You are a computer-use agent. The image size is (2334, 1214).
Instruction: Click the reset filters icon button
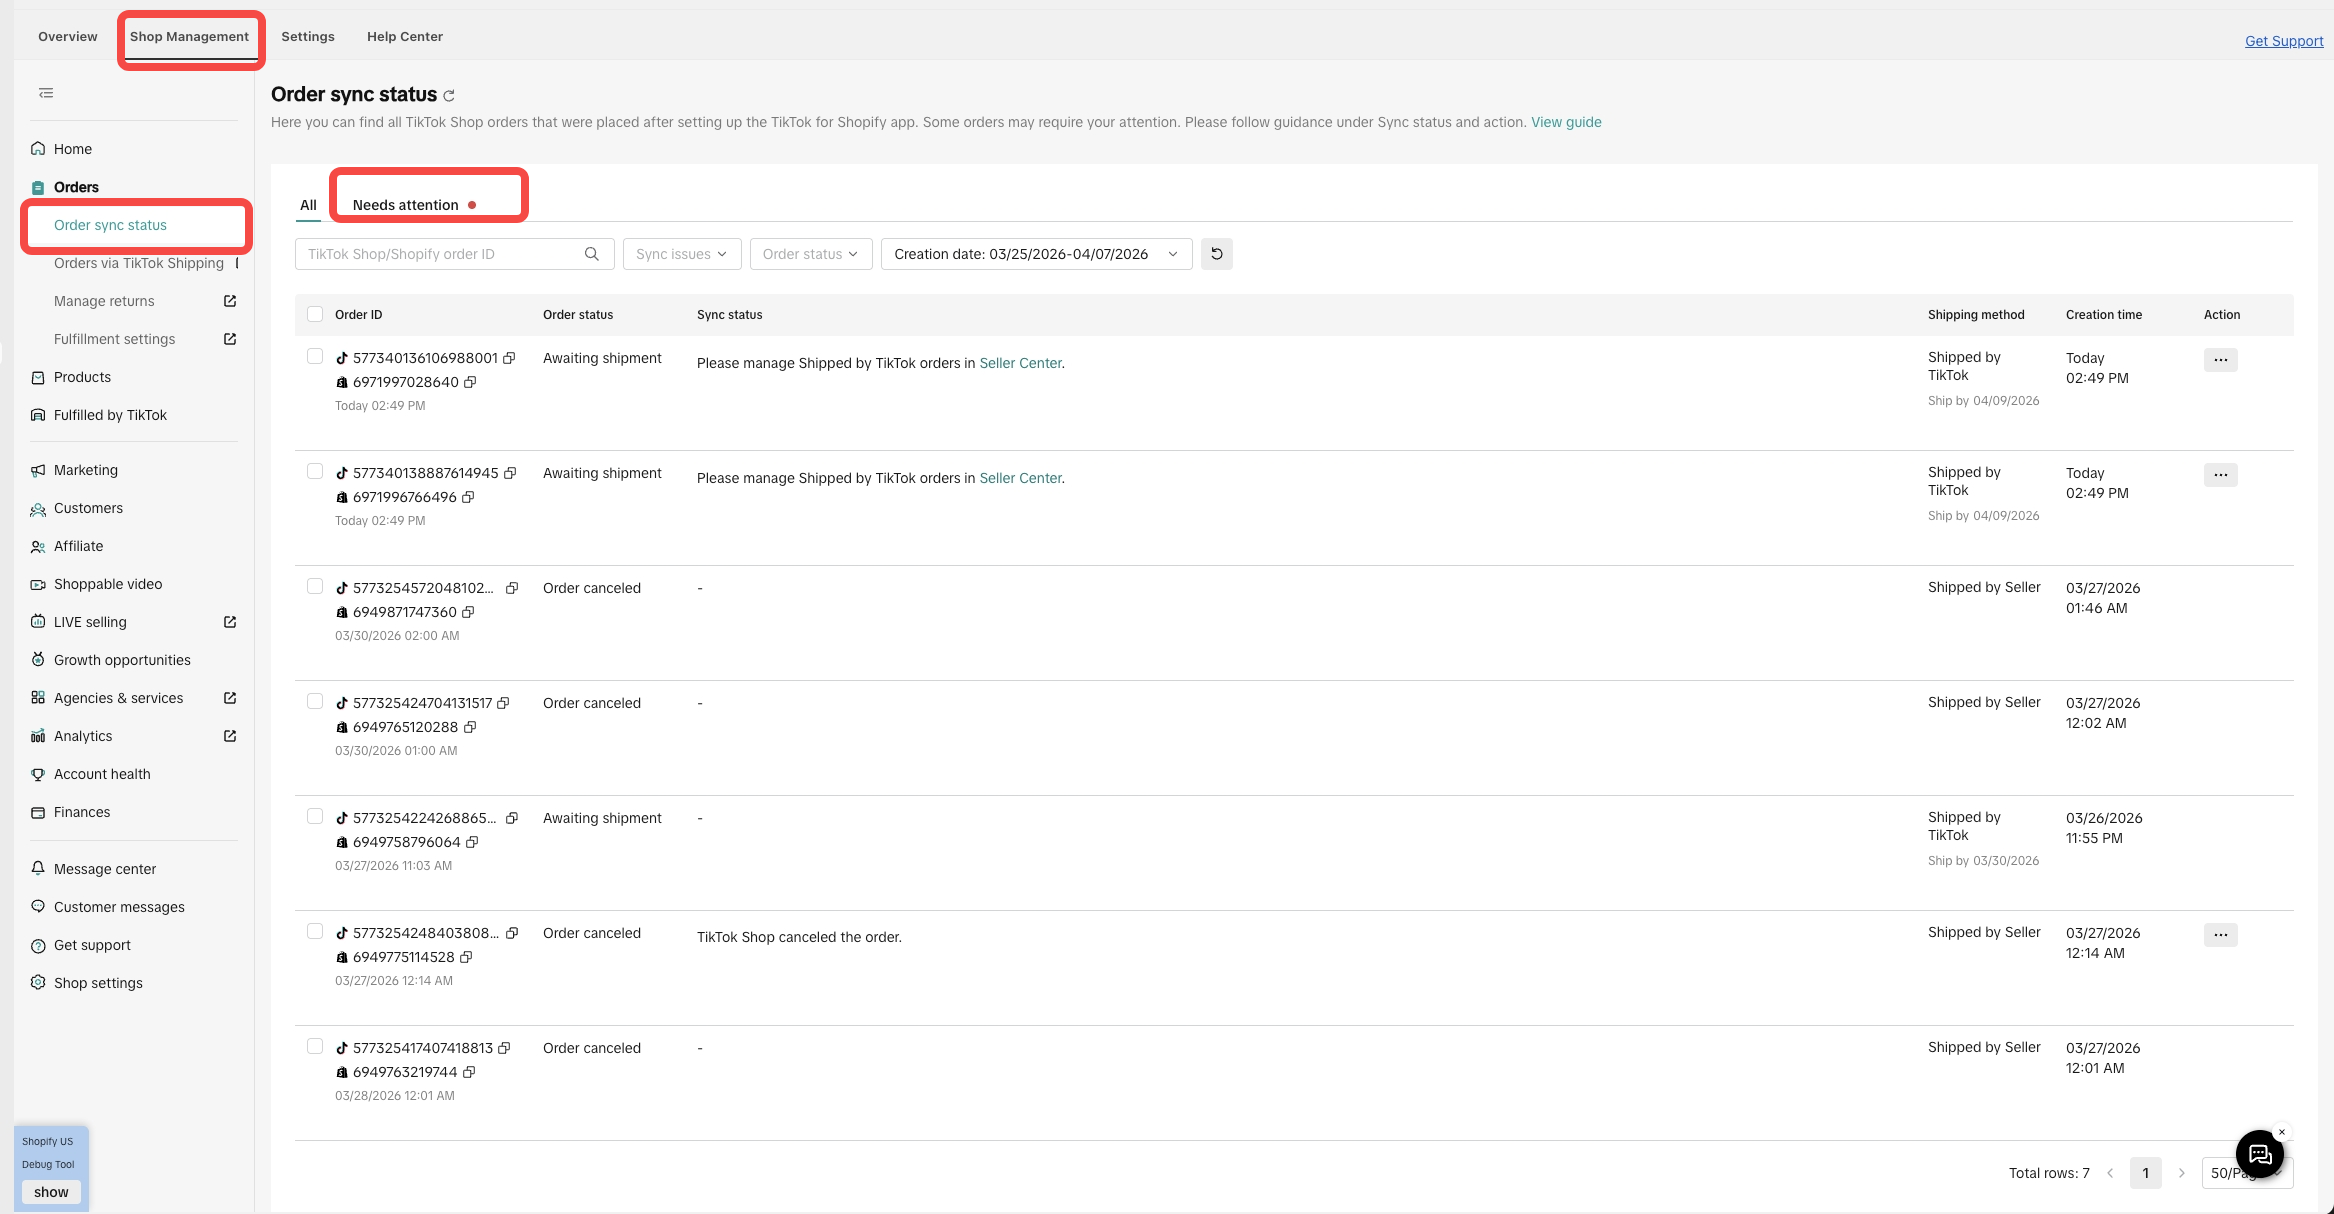(x=1217, y=254)
